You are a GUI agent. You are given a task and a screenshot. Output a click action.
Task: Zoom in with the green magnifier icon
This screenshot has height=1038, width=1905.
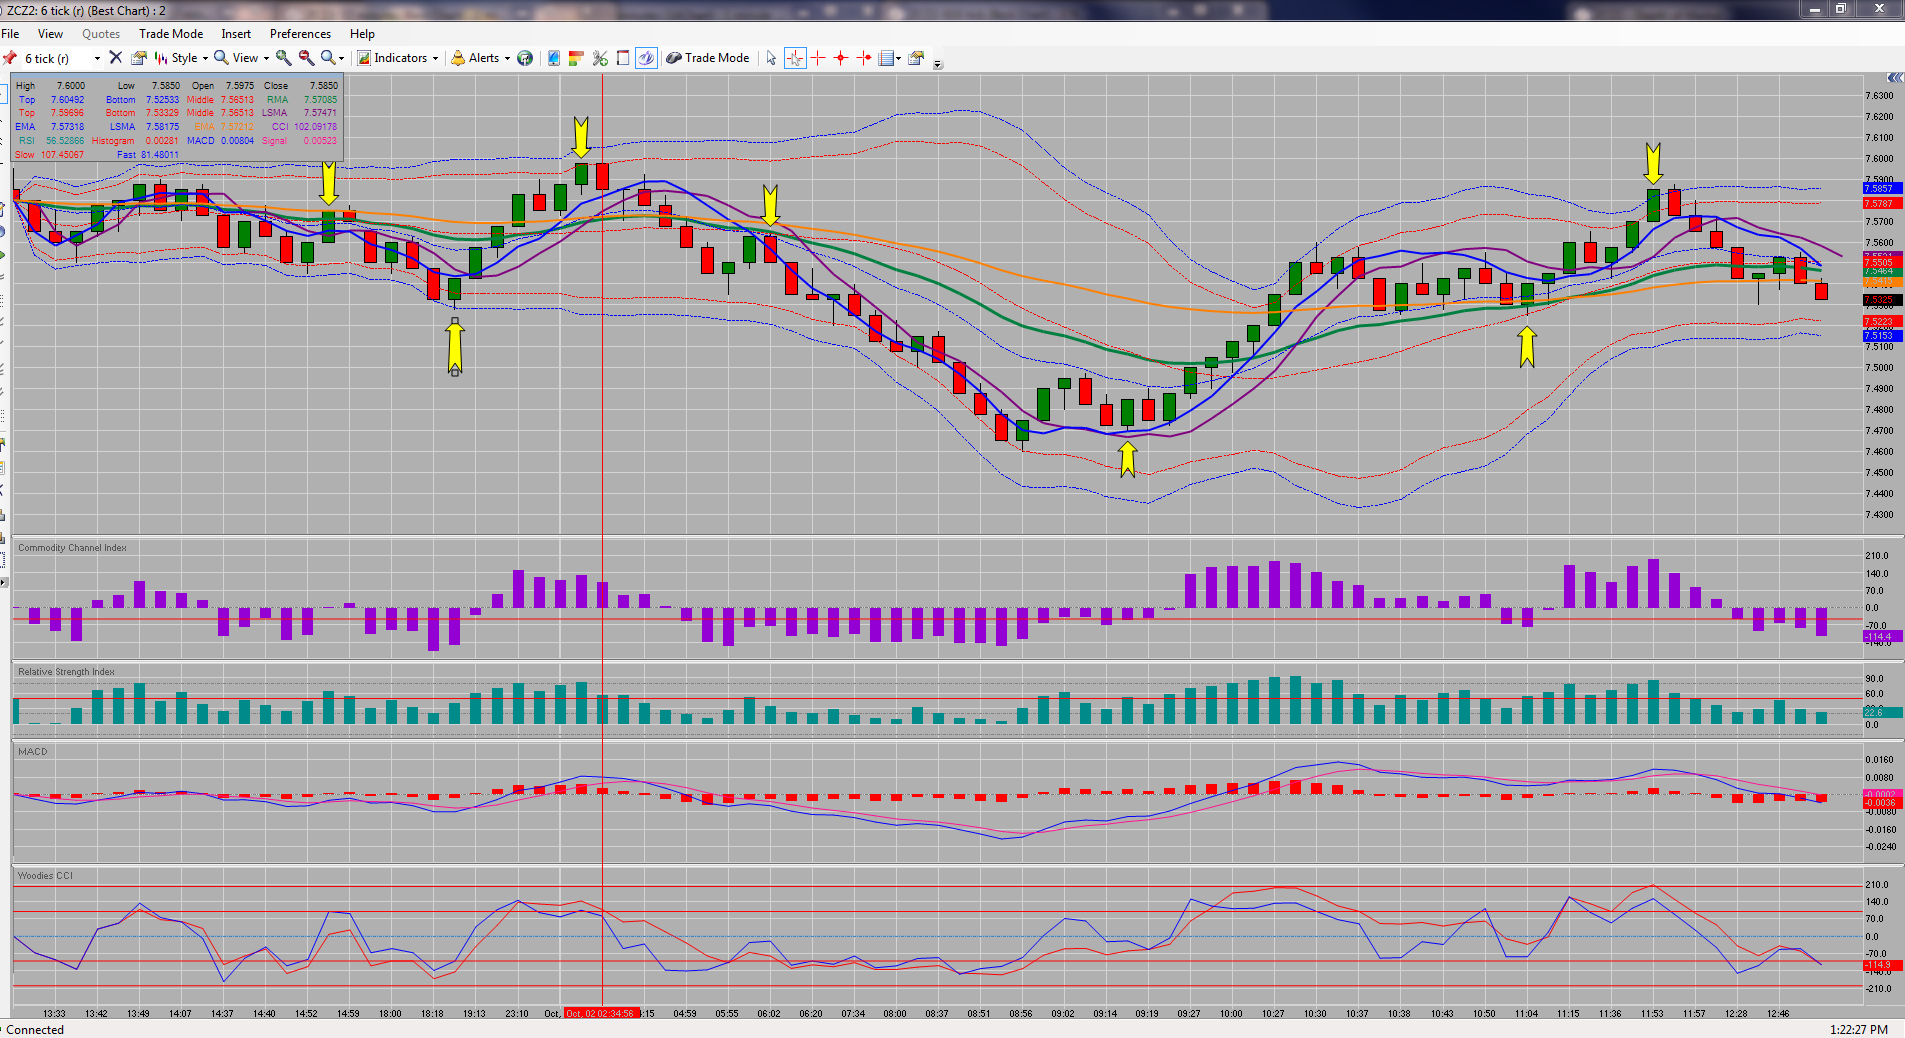point(284,58)
